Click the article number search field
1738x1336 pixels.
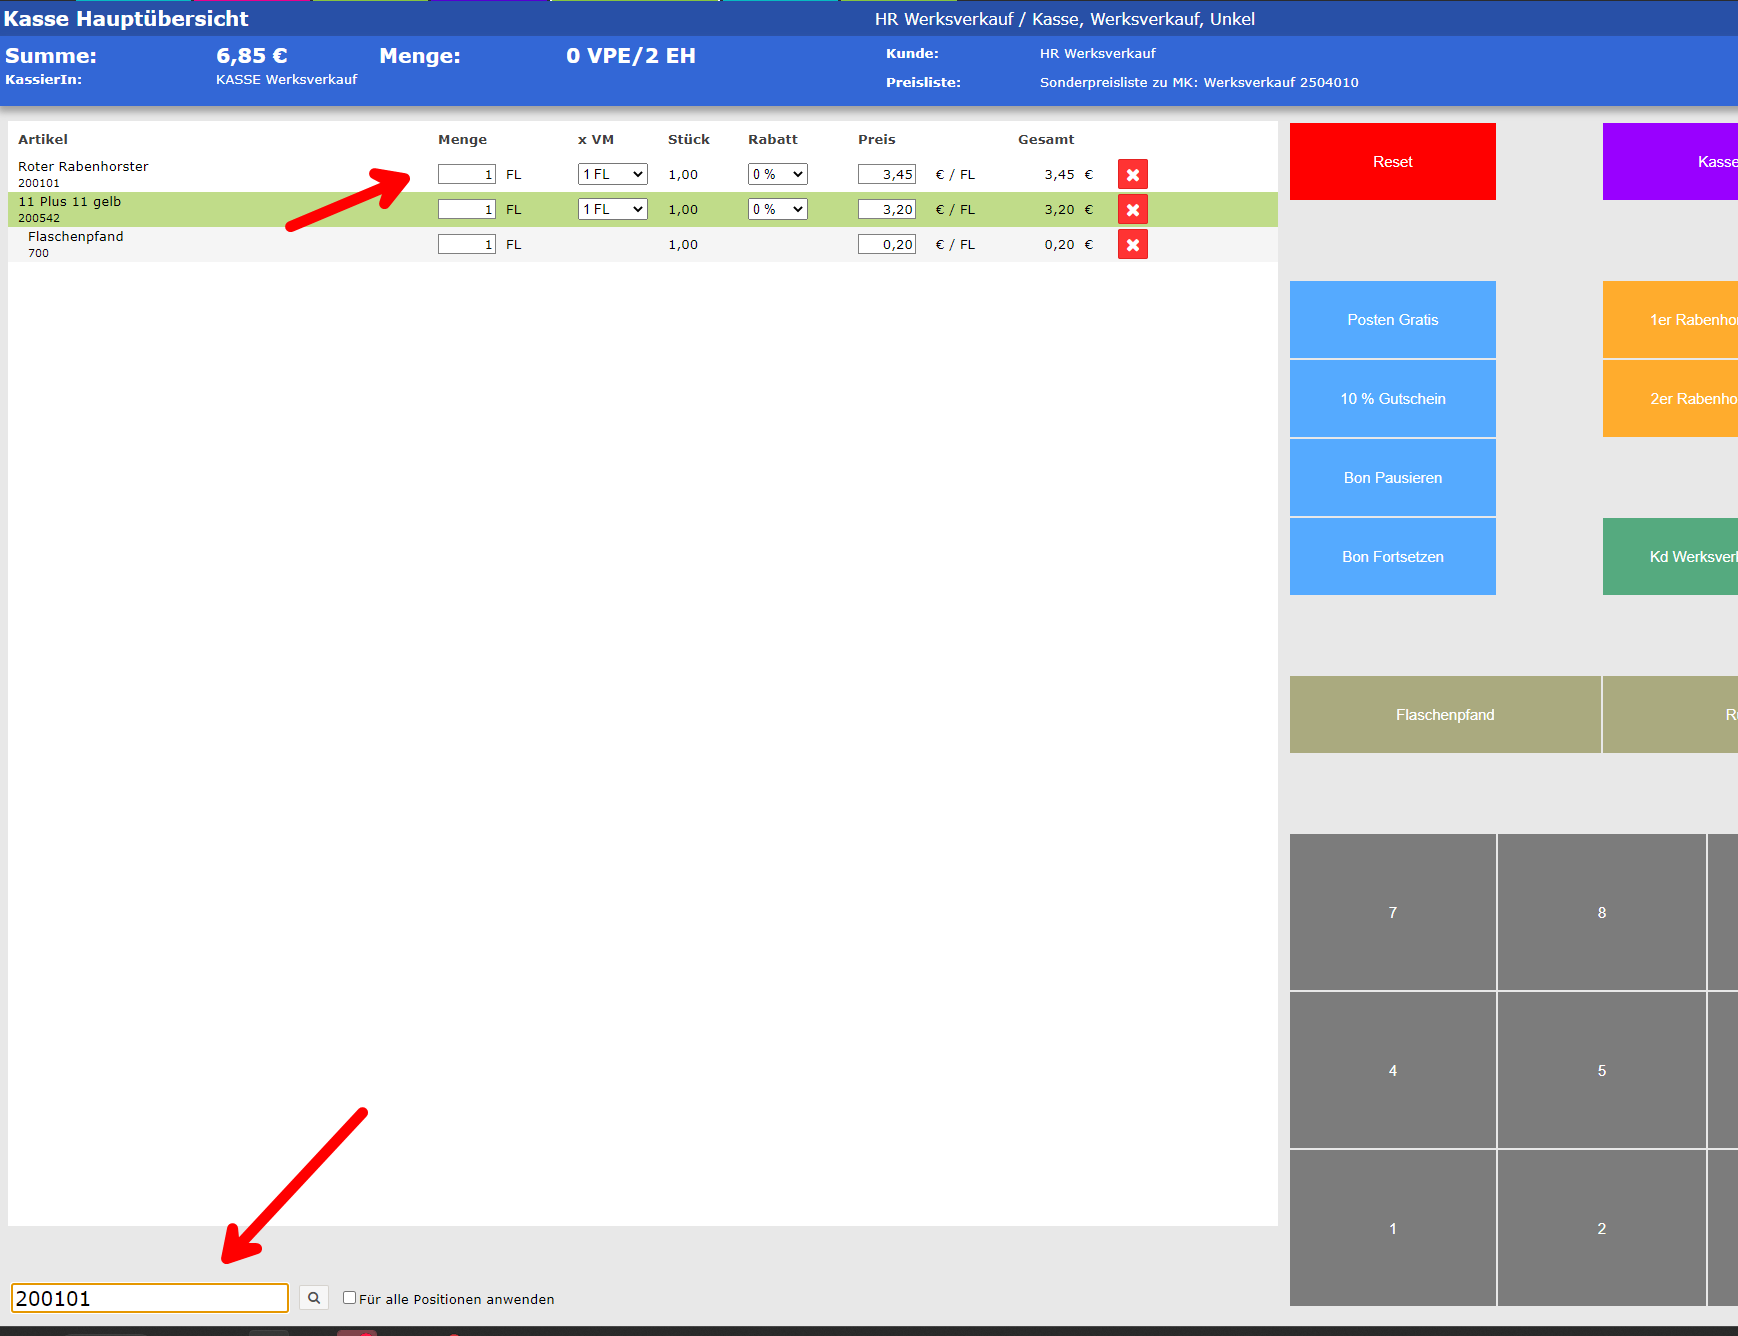click(x=150, y=1298)
